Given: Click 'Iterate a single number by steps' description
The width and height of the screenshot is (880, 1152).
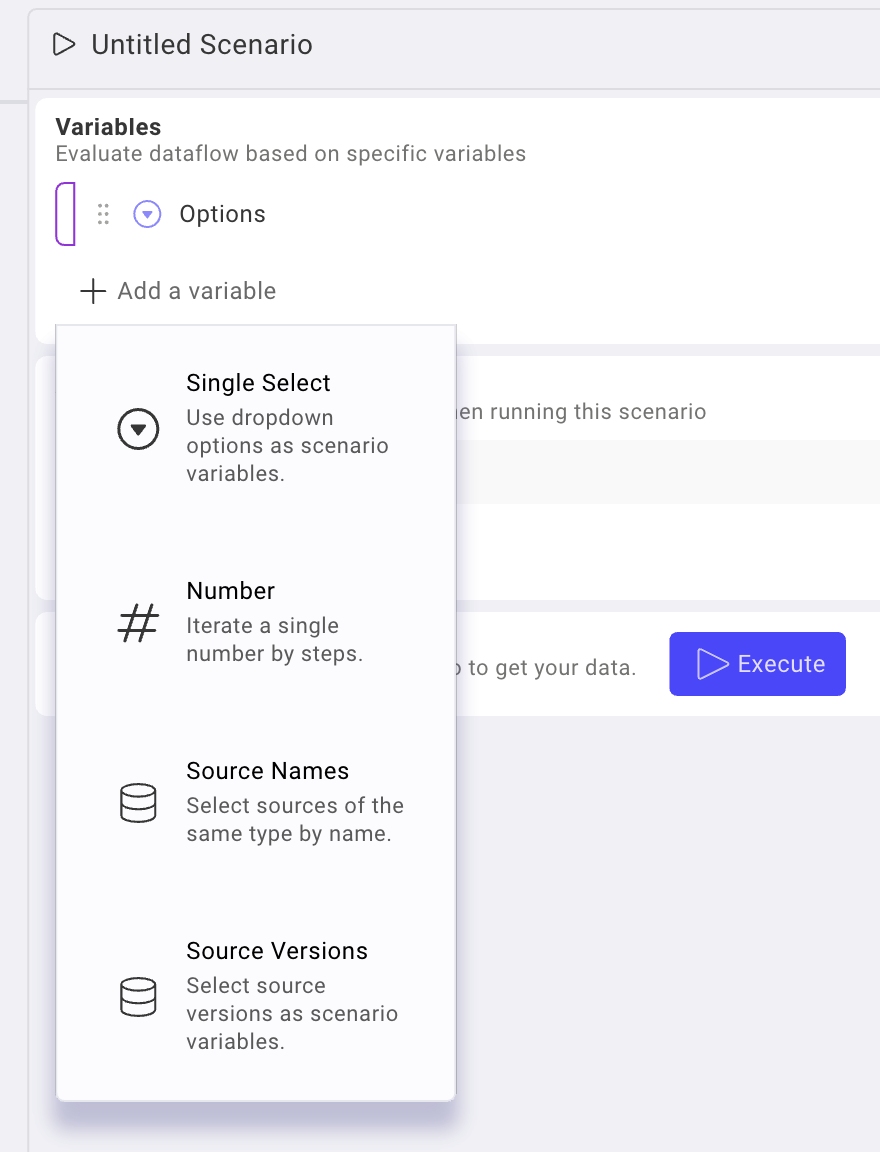Looking at the screenshot, I should point(275,639).
